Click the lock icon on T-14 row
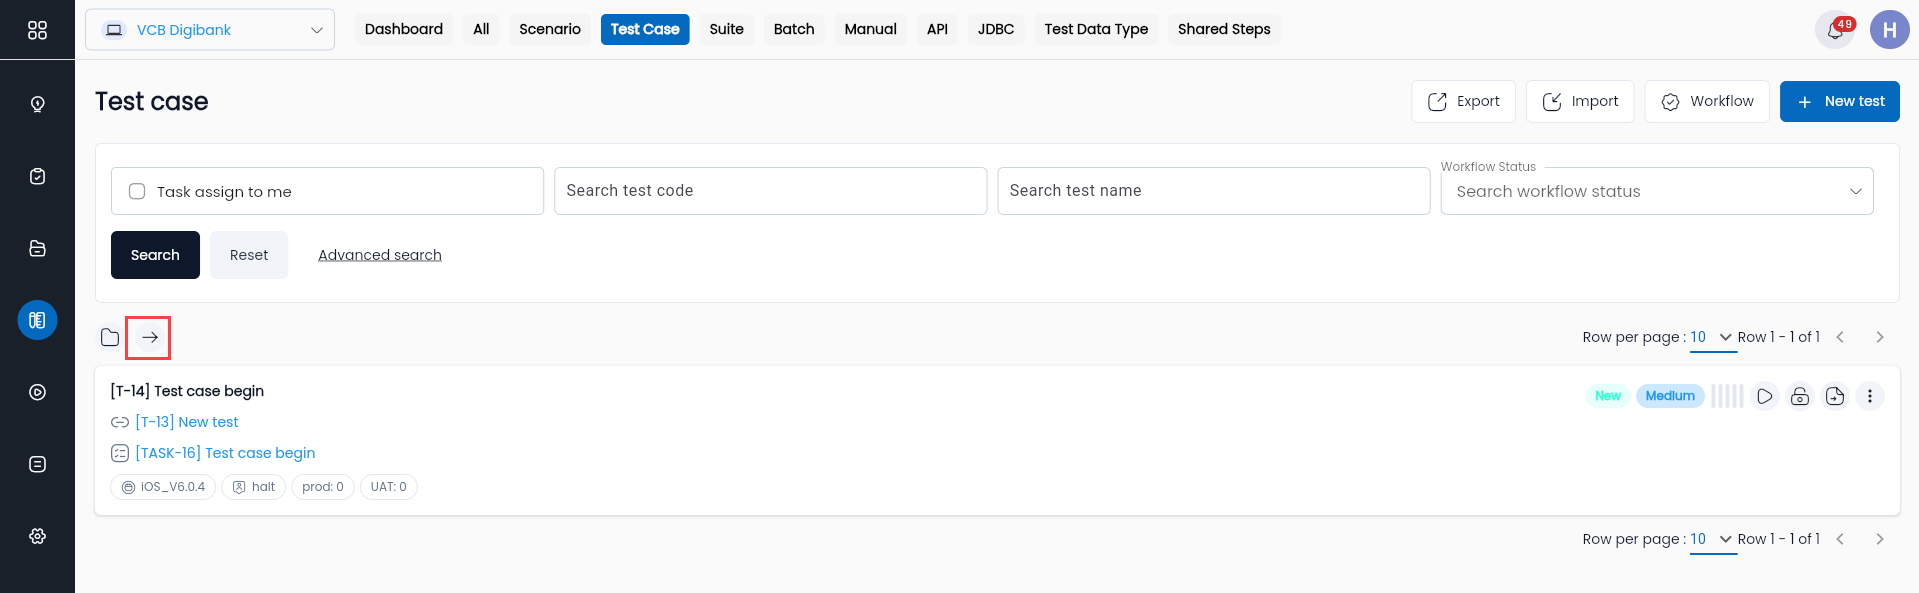Screen dimensions: 1919x593 [1800, 396]
